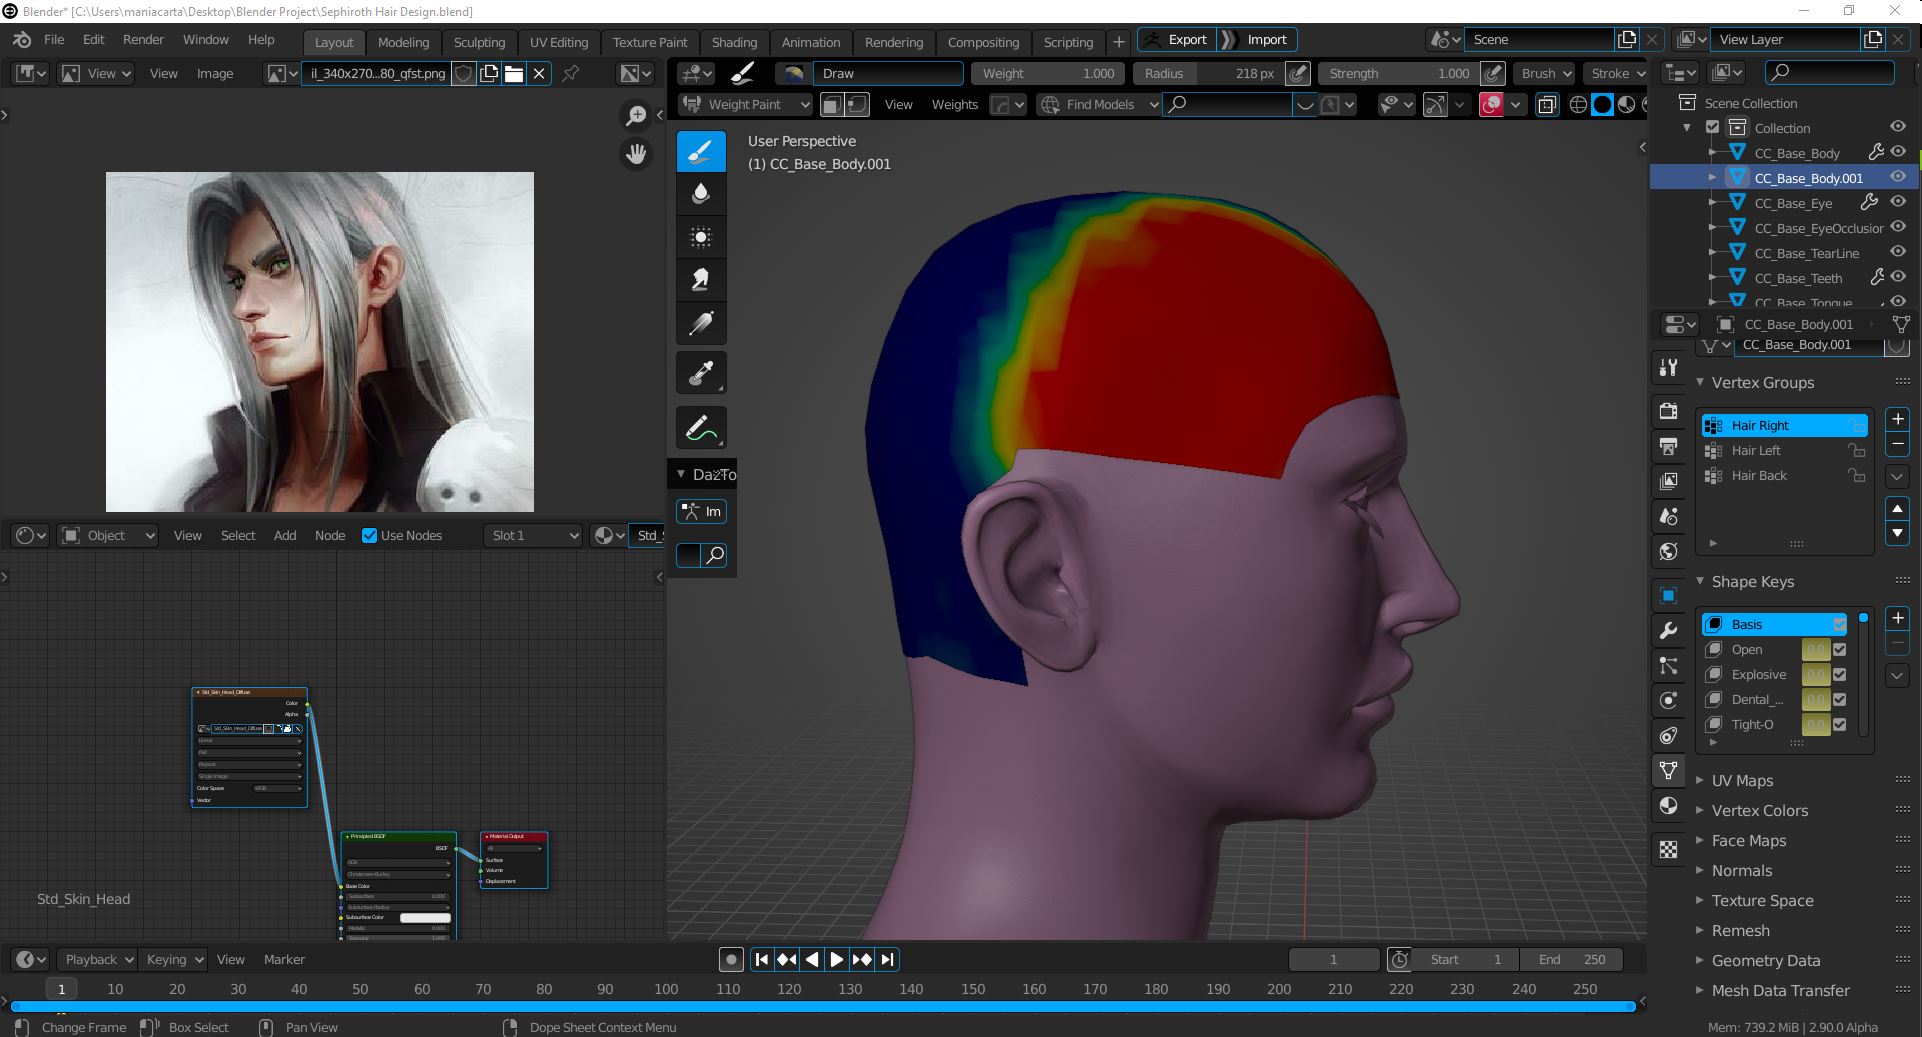
Task: Hide CC_Base_Teeth in outliner
Action: 1898,277
